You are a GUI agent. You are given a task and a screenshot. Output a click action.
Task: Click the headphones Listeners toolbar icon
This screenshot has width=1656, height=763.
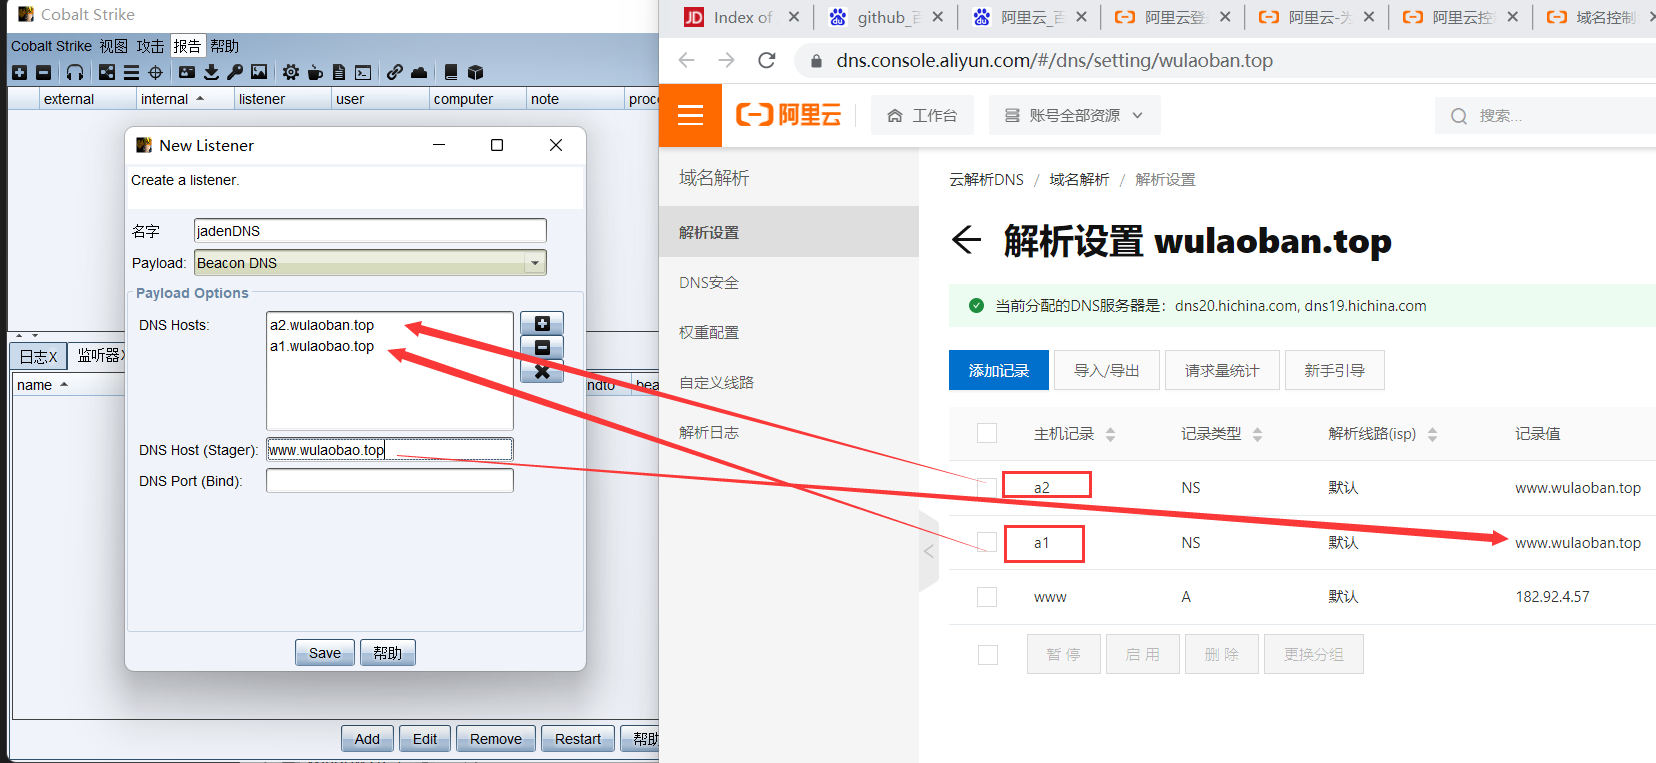tap(75, 72)
